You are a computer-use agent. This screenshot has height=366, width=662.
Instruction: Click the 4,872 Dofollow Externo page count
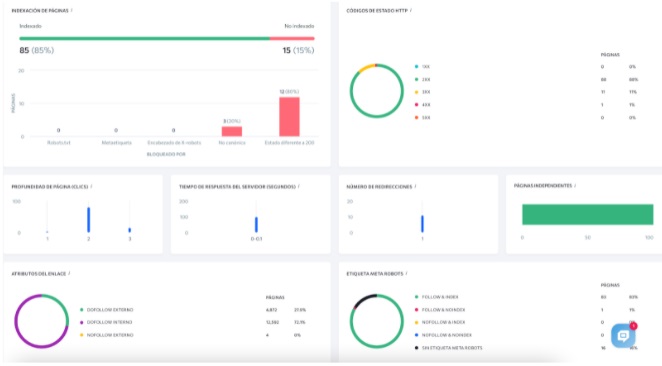(271, 310)
